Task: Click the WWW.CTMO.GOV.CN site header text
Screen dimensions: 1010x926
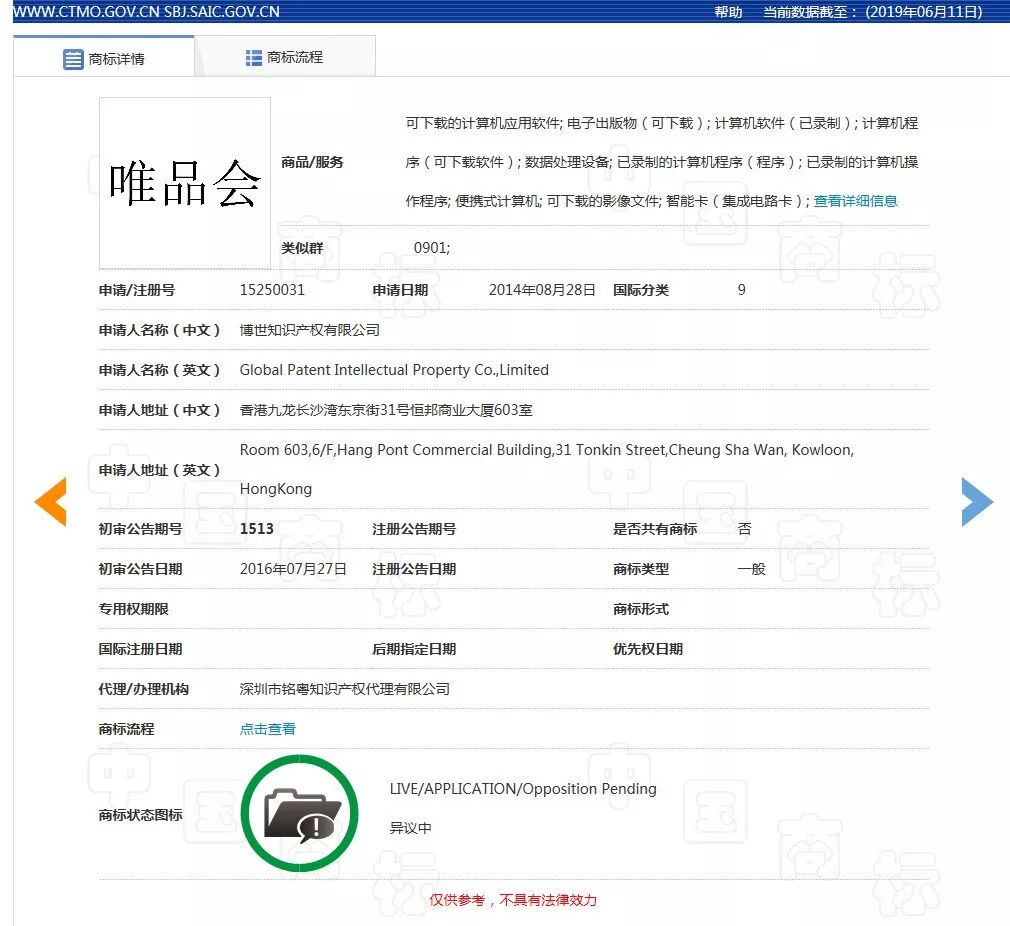Action: point(85,12)
